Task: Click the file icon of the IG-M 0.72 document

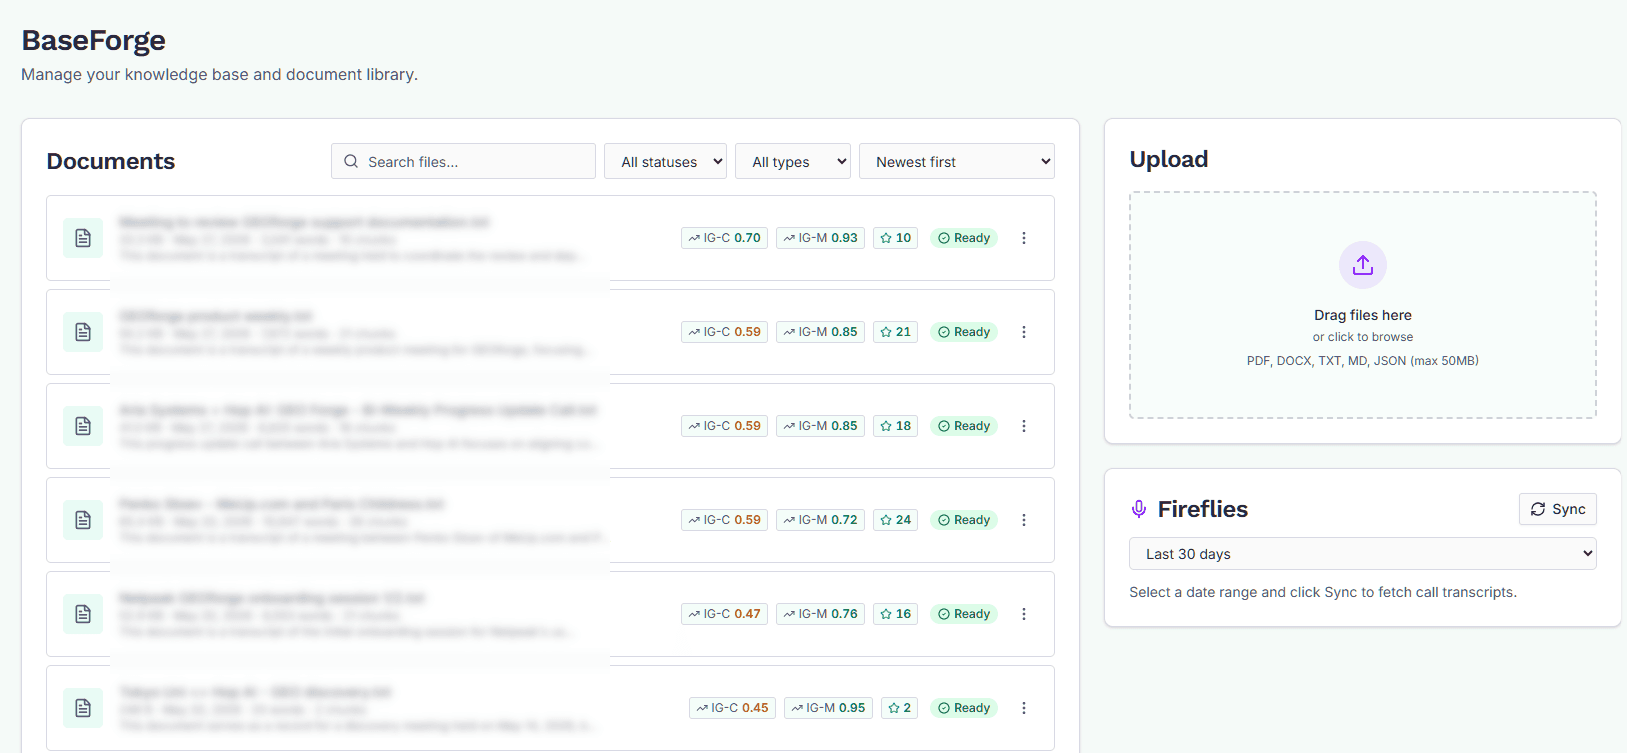Action: pyautogui.click(x=83, y=520)
